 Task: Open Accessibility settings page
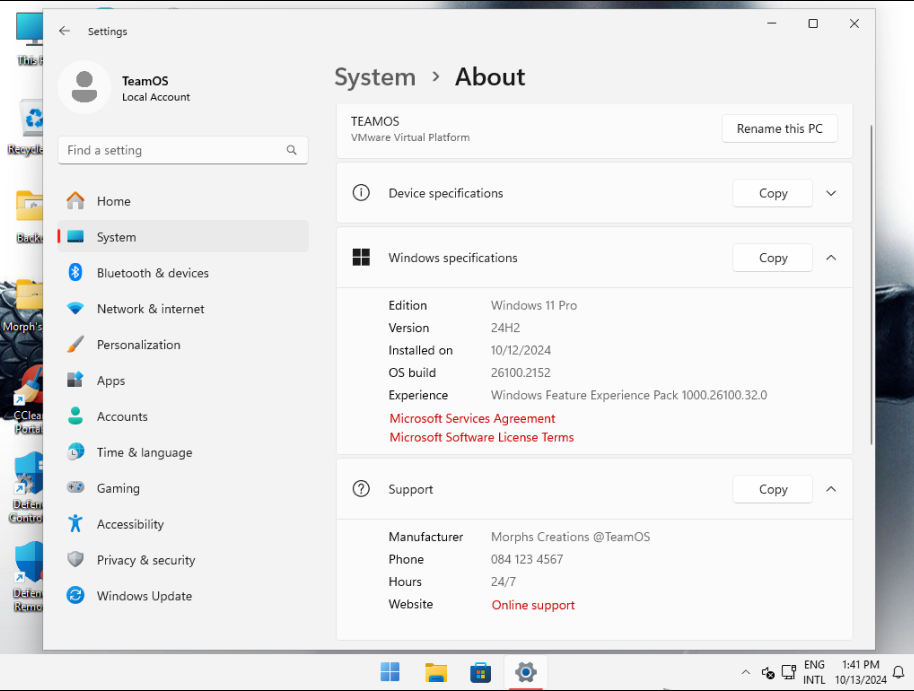tap(183, 524)
